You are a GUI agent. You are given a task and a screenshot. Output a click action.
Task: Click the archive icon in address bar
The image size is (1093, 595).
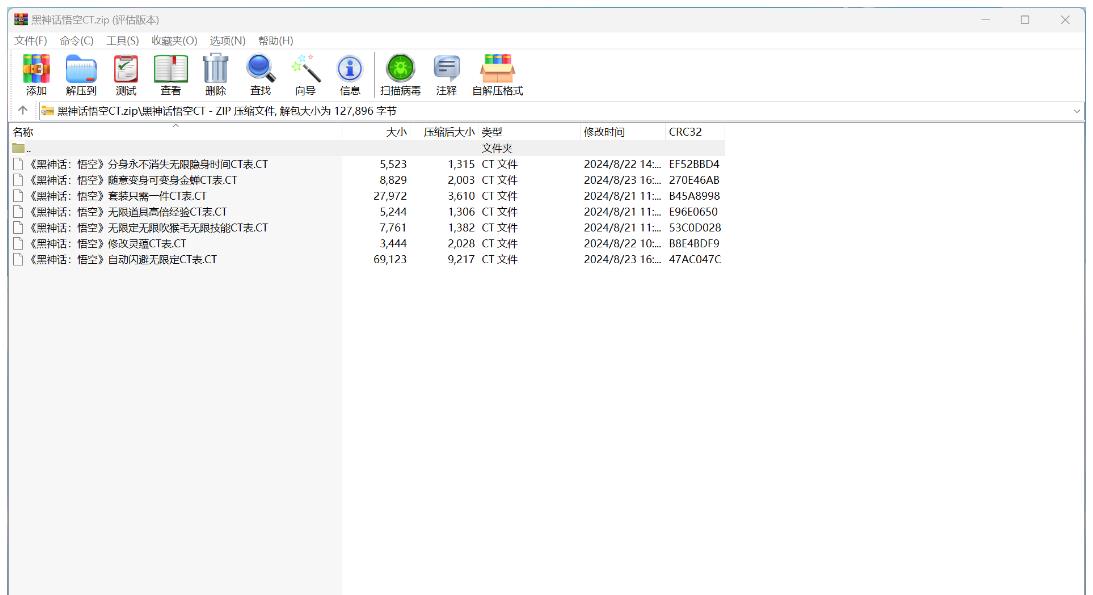tap(47, 111)
